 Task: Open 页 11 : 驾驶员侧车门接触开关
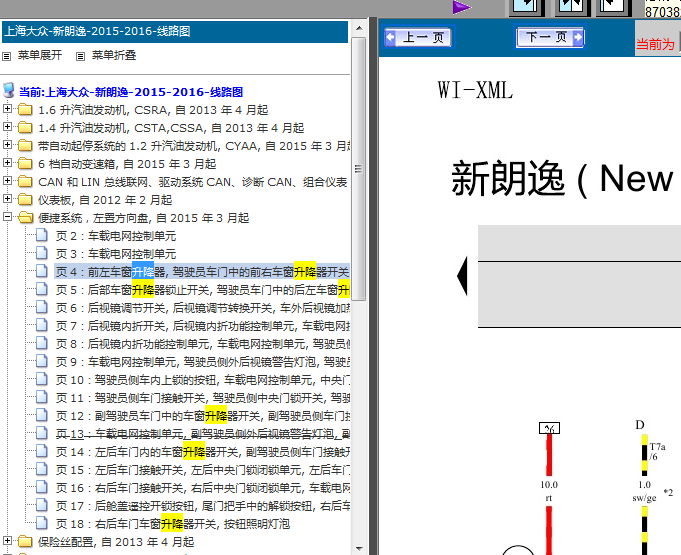202,398
